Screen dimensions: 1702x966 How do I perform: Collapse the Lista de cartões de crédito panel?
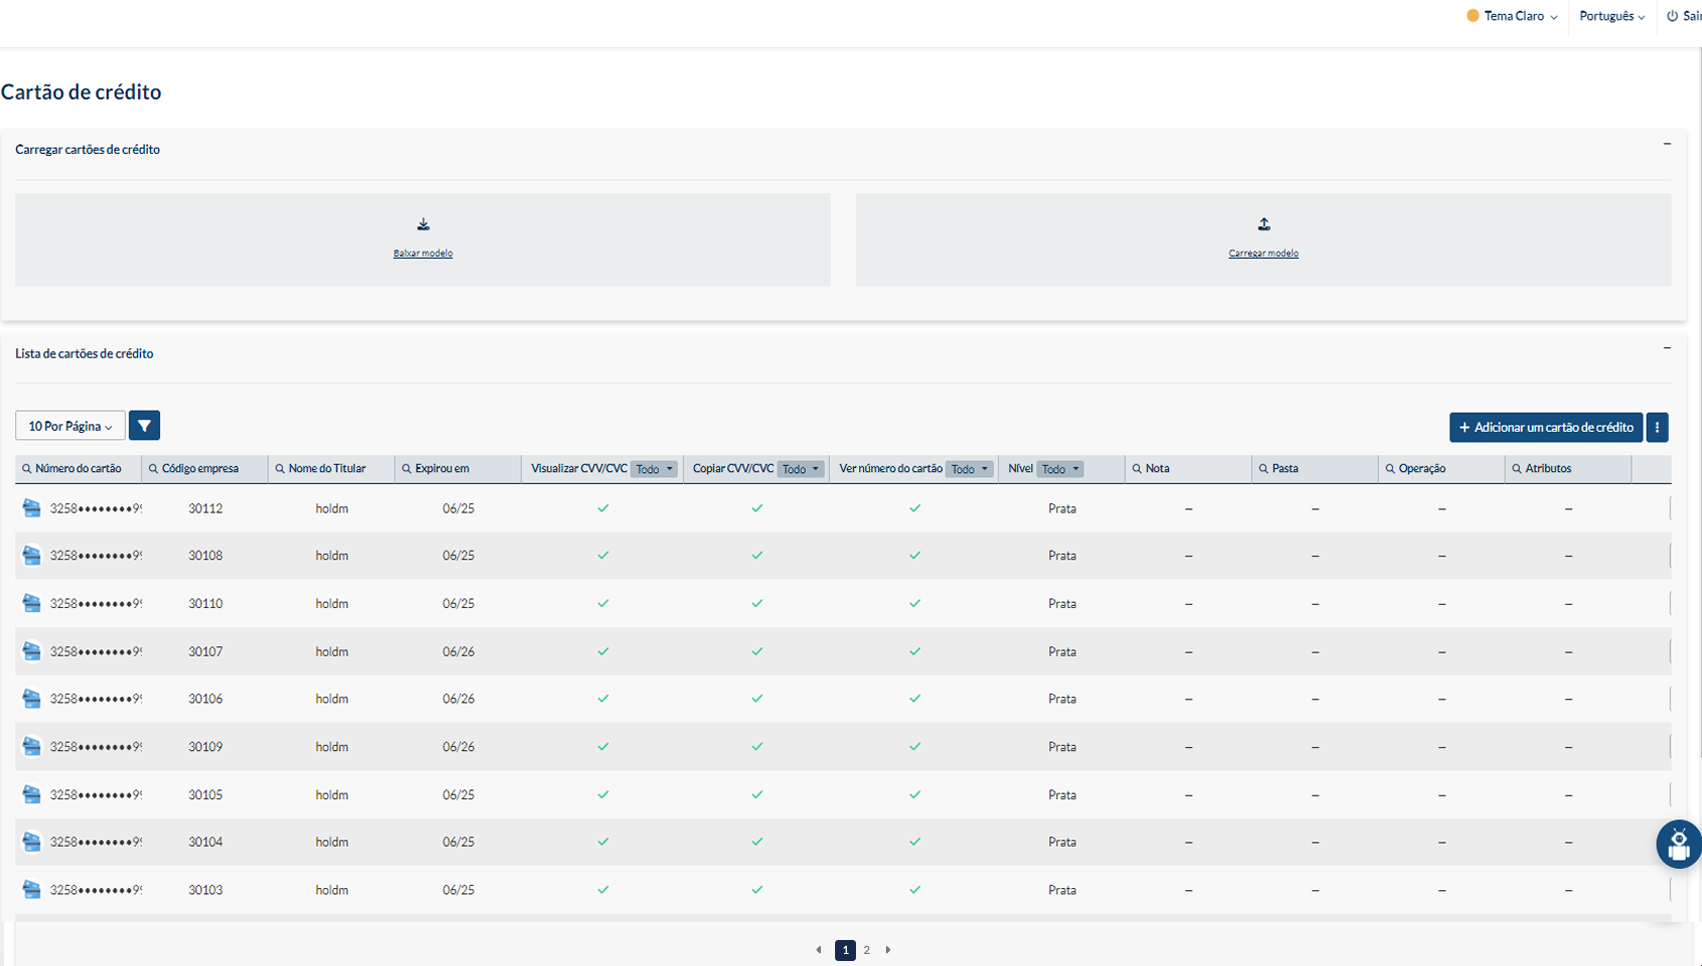click(x=1667, y=348)
